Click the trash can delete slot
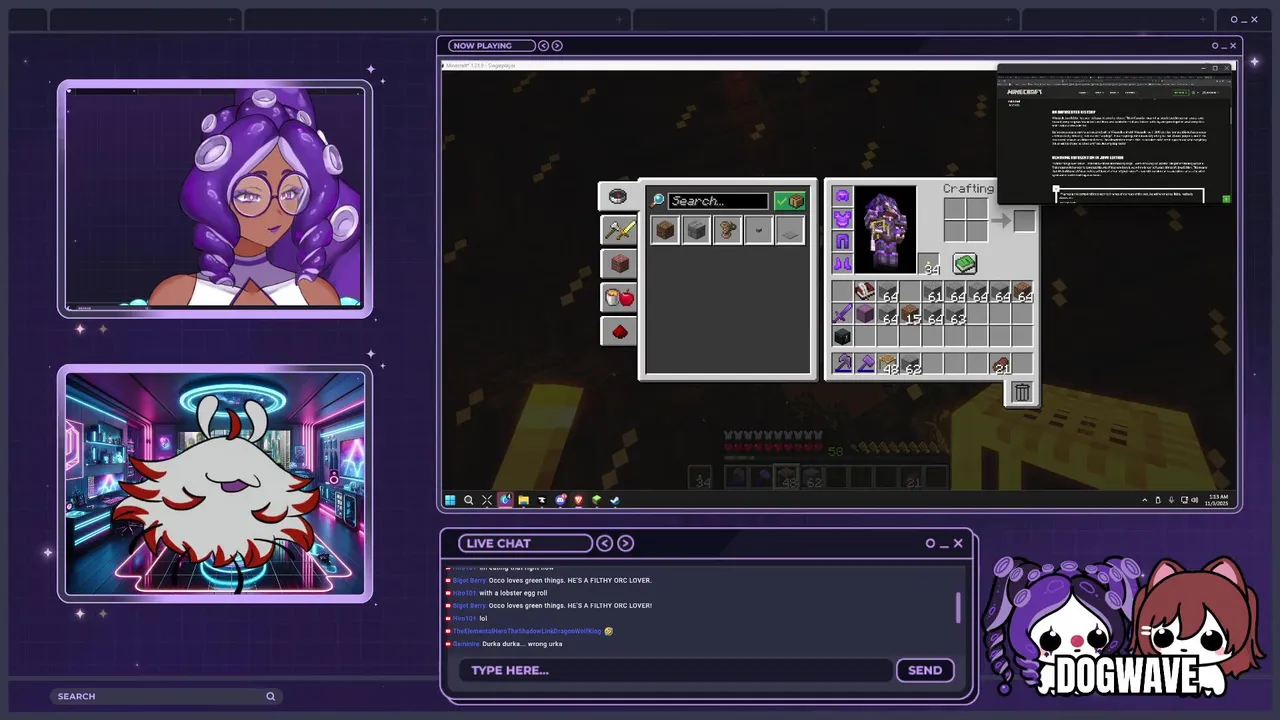This screenshot has height=720, width=1280. coord(1021,393)
